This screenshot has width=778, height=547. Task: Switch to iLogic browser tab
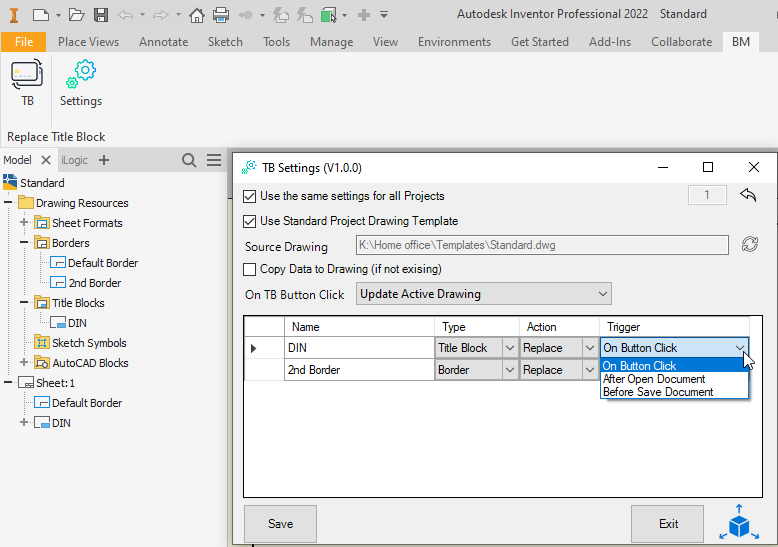[74, 160]
